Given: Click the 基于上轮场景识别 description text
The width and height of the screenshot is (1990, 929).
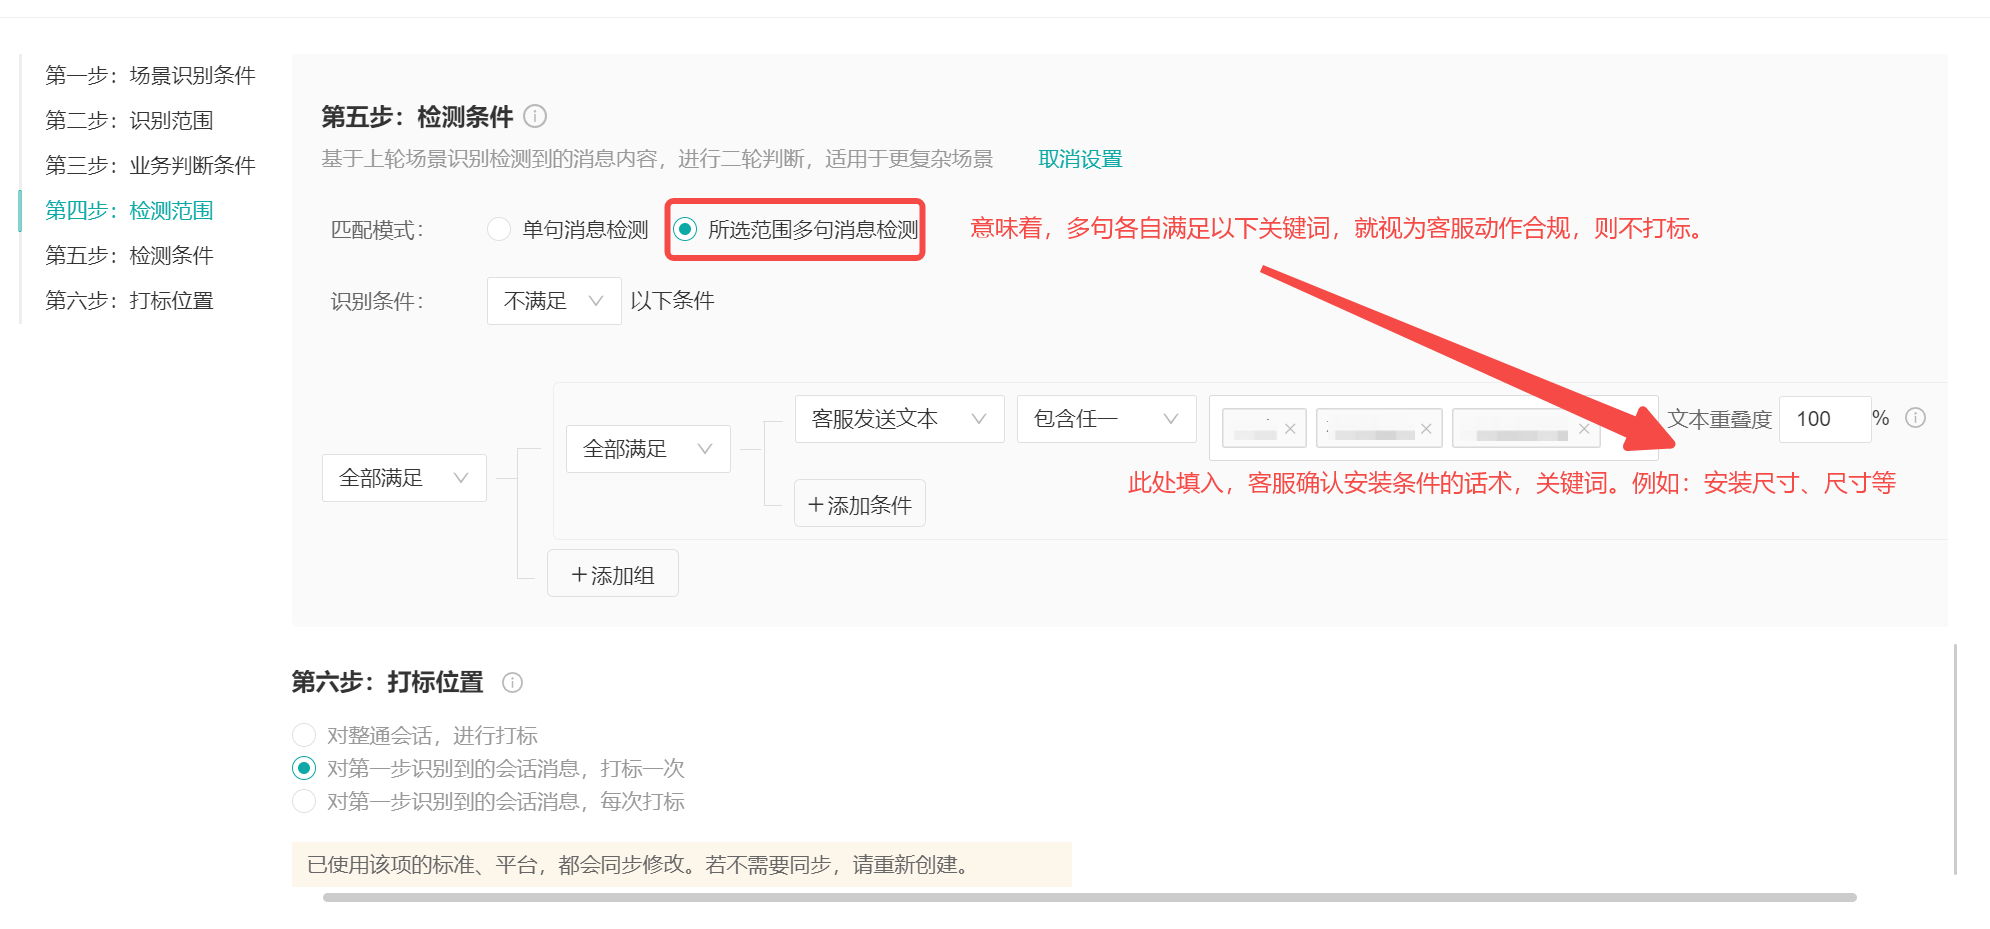Looking at the screenshot, I should click(x=657, y=160).
